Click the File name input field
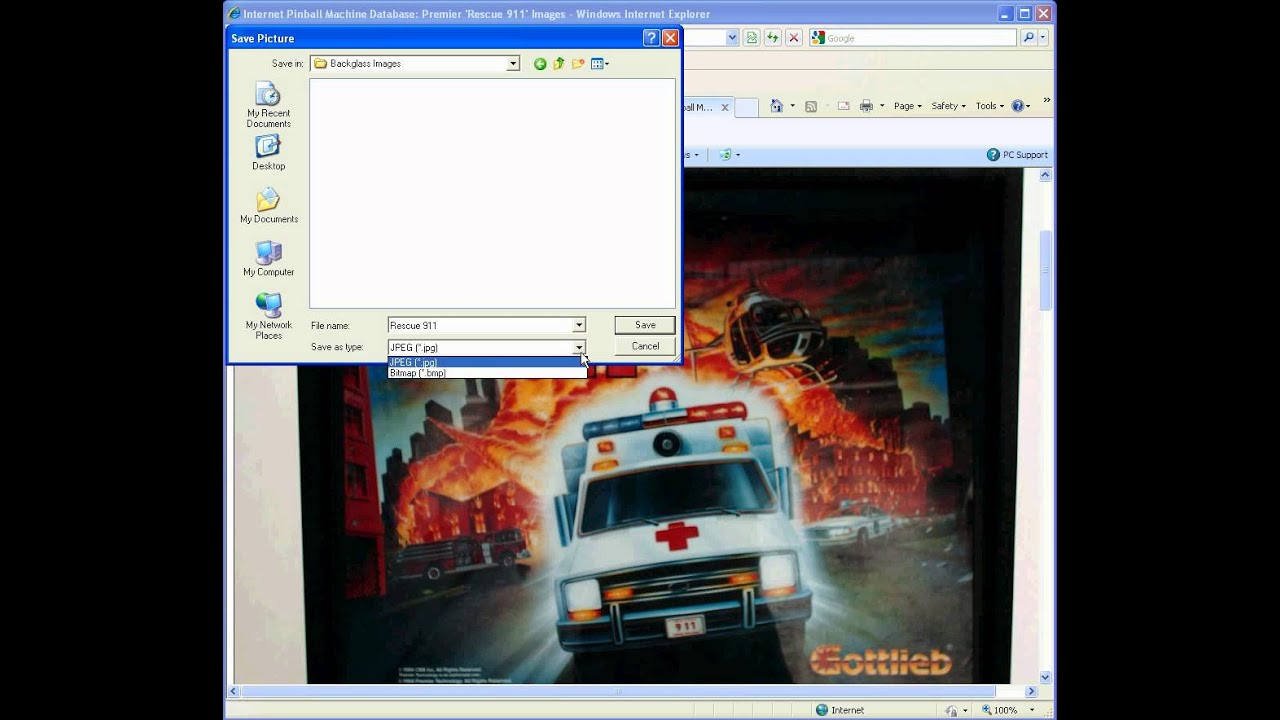The image size is (1280, 720). (x=480, y=326)
